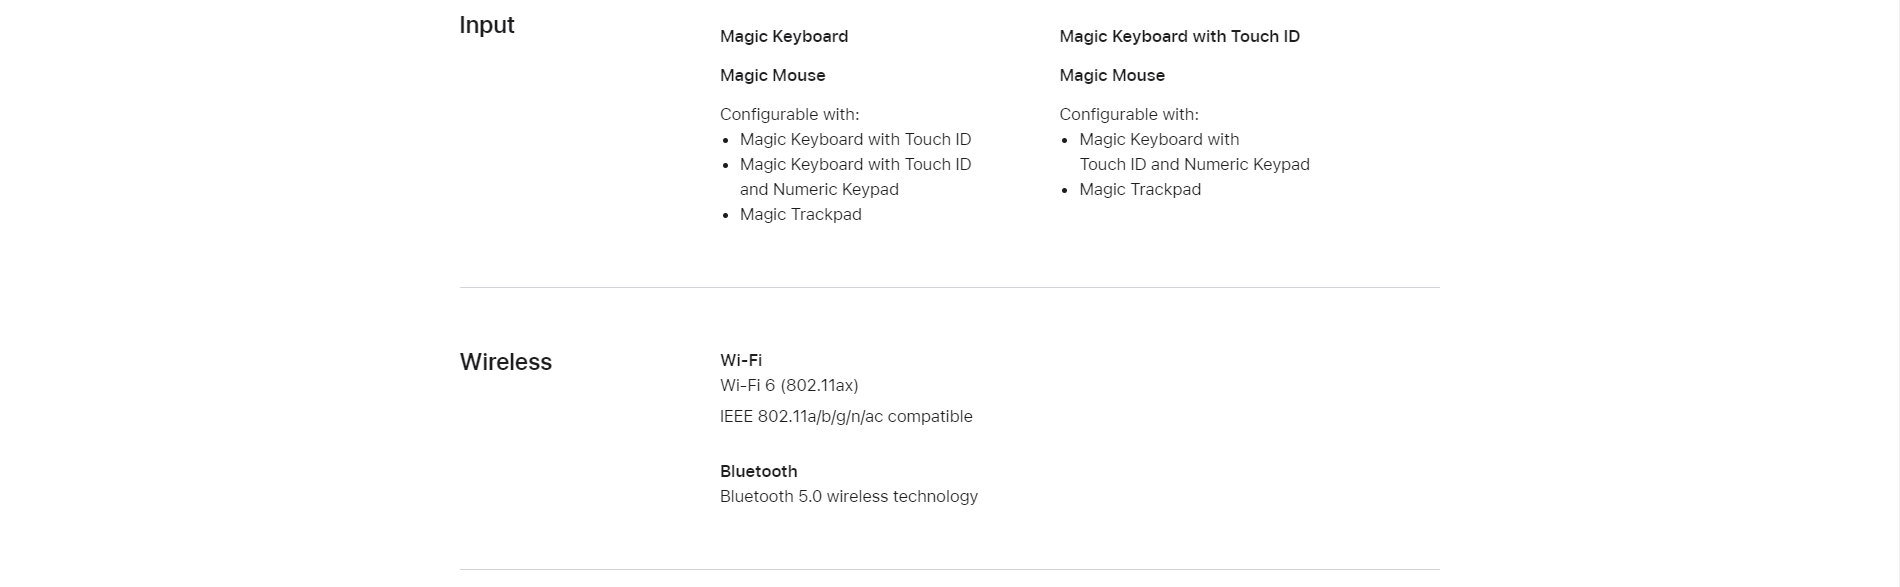Click the bold Wi-Fi label
Image resolution: width=1900 pixels, height=587 pixels.
coord(741,360)
